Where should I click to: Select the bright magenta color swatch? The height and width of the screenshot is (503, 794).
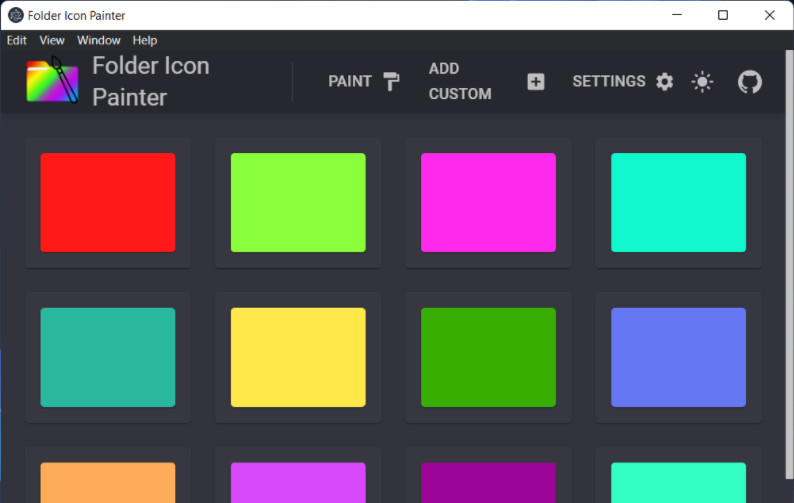pos(488,203)
